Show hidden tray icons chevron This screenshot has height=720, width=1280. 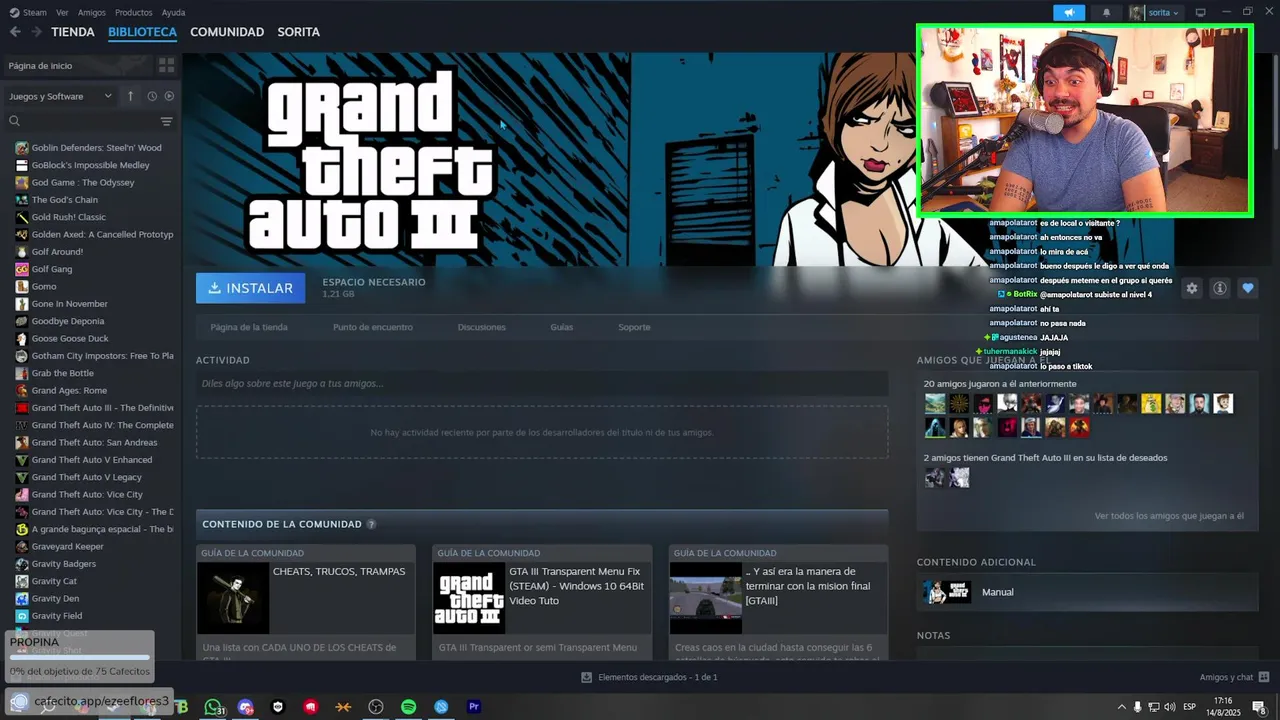pyautogui.click(x=1121, y=707)
